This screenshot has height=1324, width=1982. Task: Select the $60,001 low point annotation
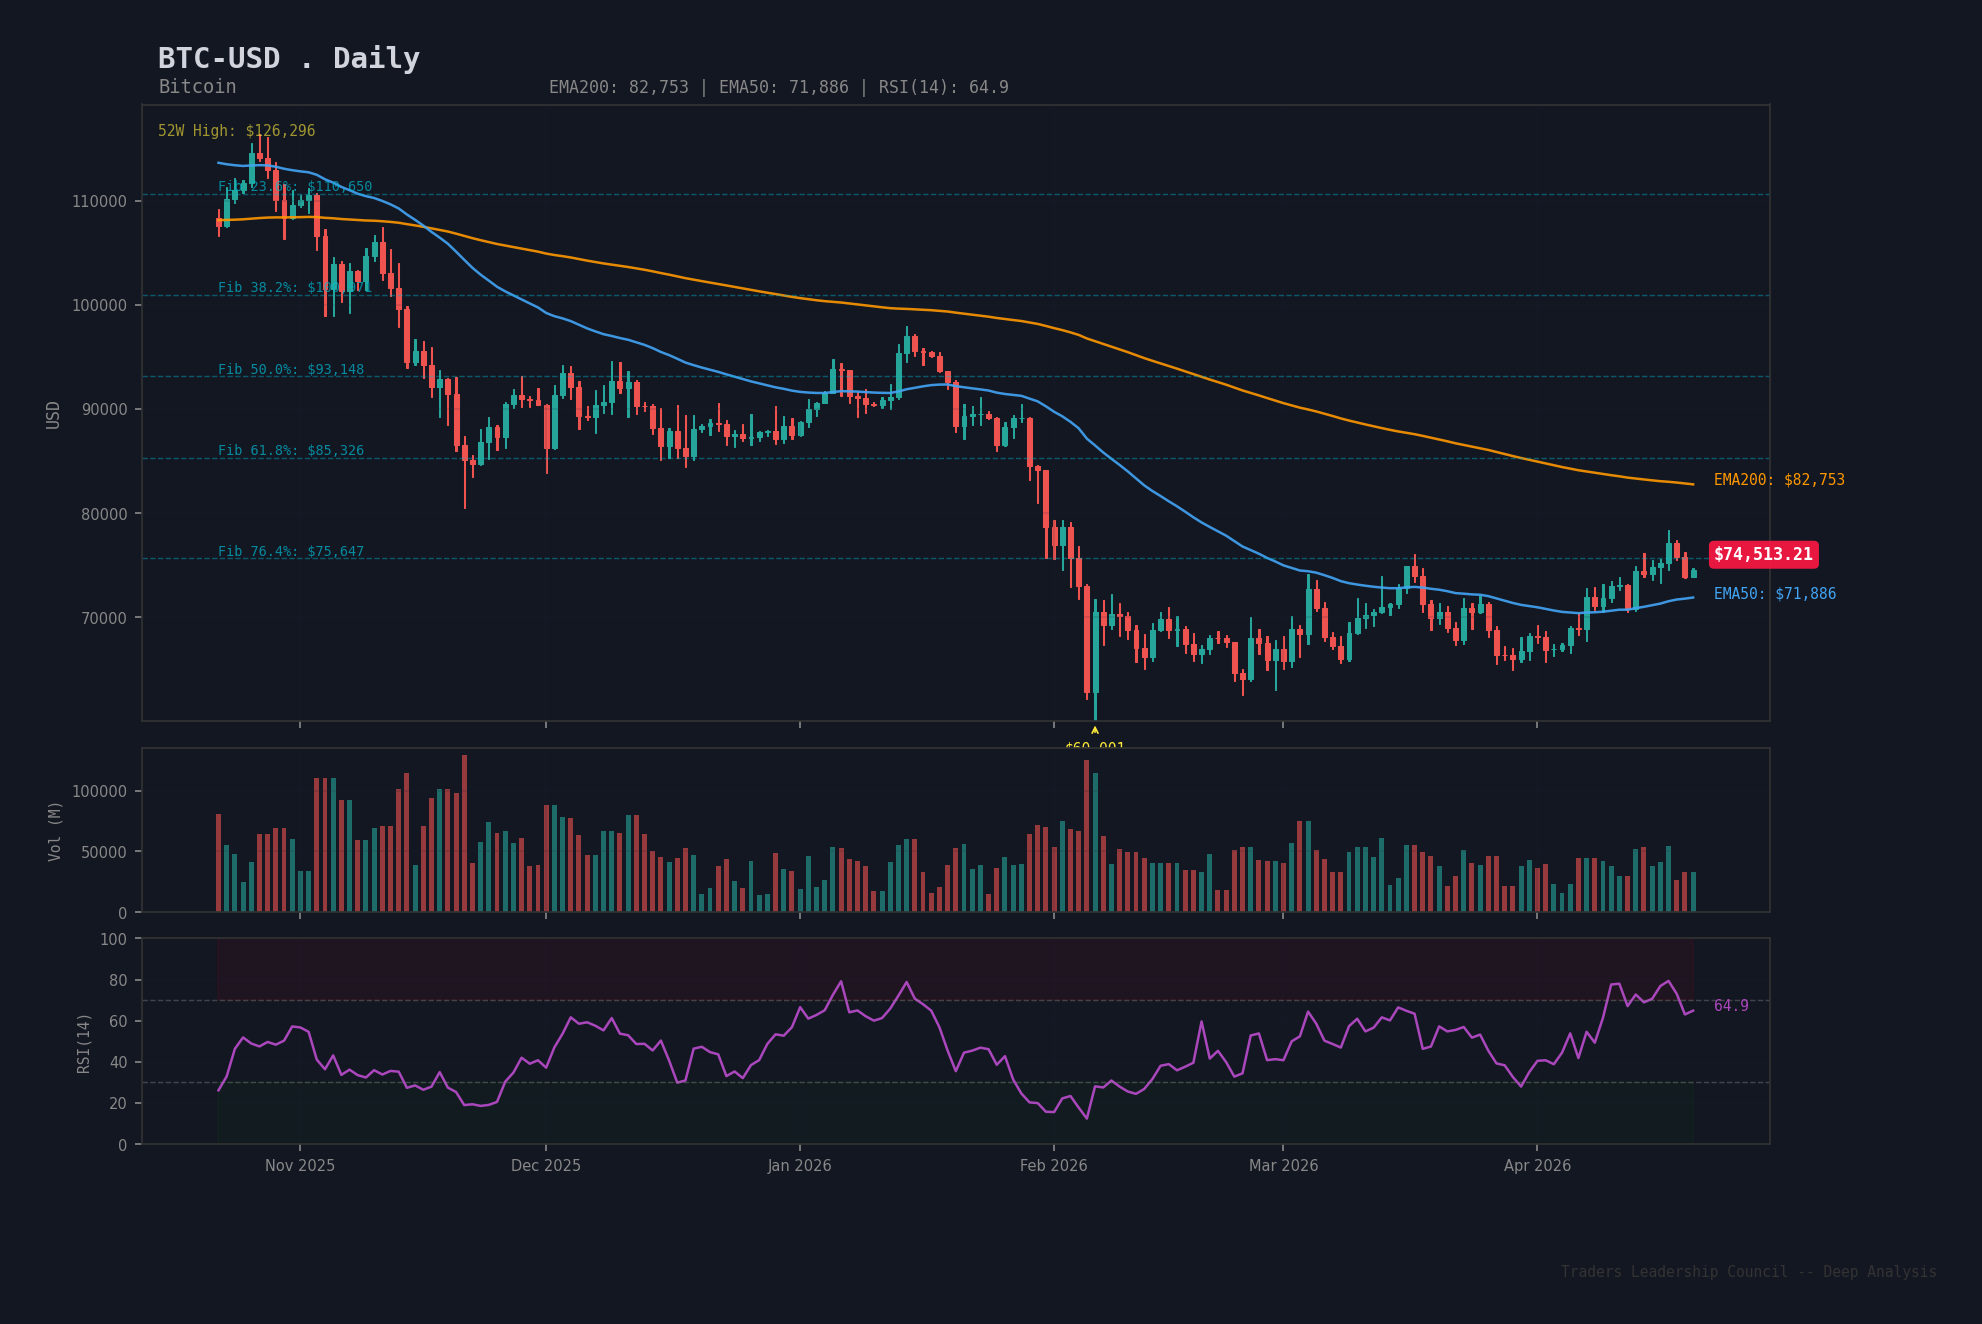click(1094, 747)
